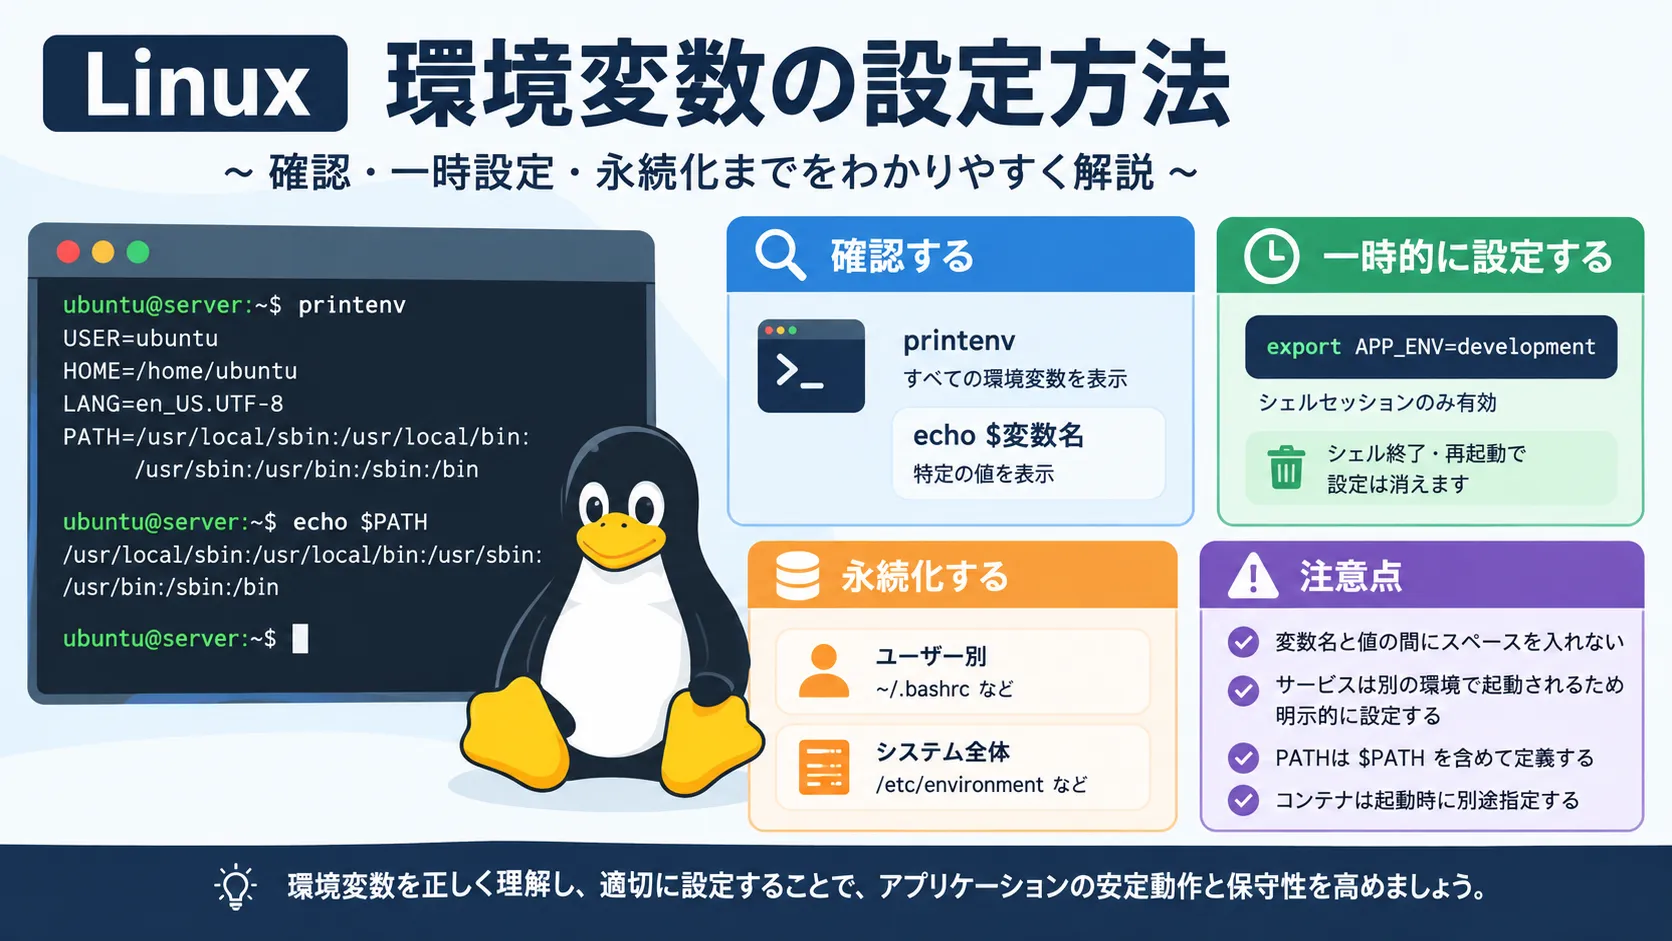Click terminal line HOME=/home/ubuntu

click(x=180, y=371)
